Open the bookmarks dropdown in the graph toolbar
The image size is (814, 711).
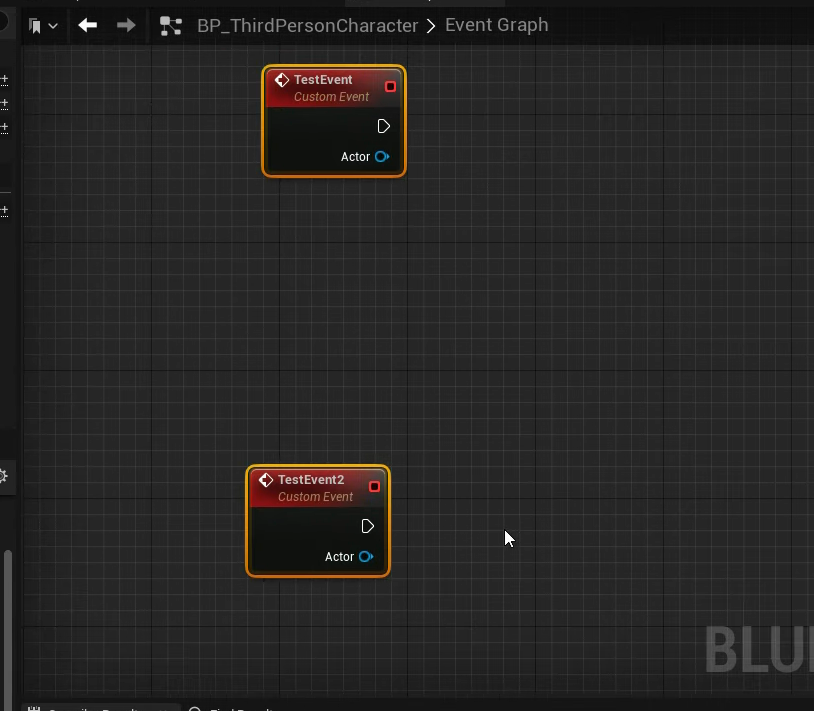(43, 26)
